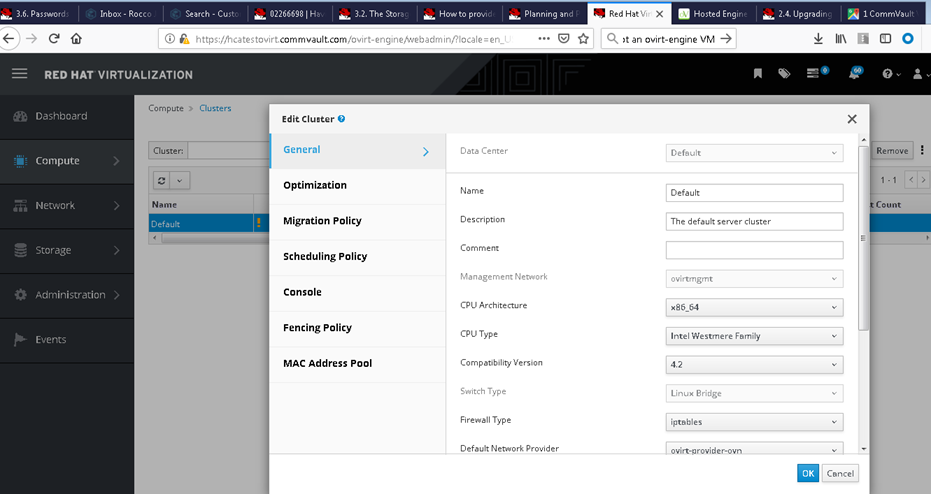Viewport: 931px width, 494px height.
Task: Expand the Administration sidebar menu
Action: pos(66,295)
